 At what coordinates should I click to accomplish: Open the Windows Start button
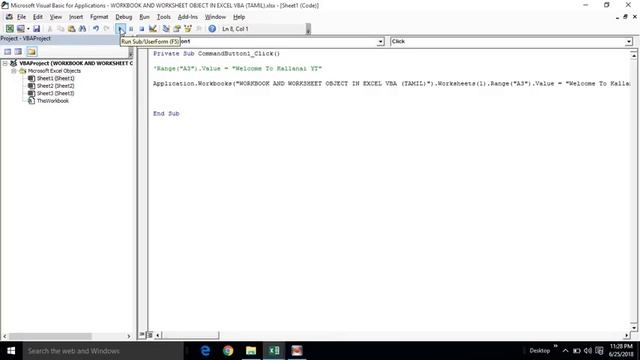(x=11, y=351)
